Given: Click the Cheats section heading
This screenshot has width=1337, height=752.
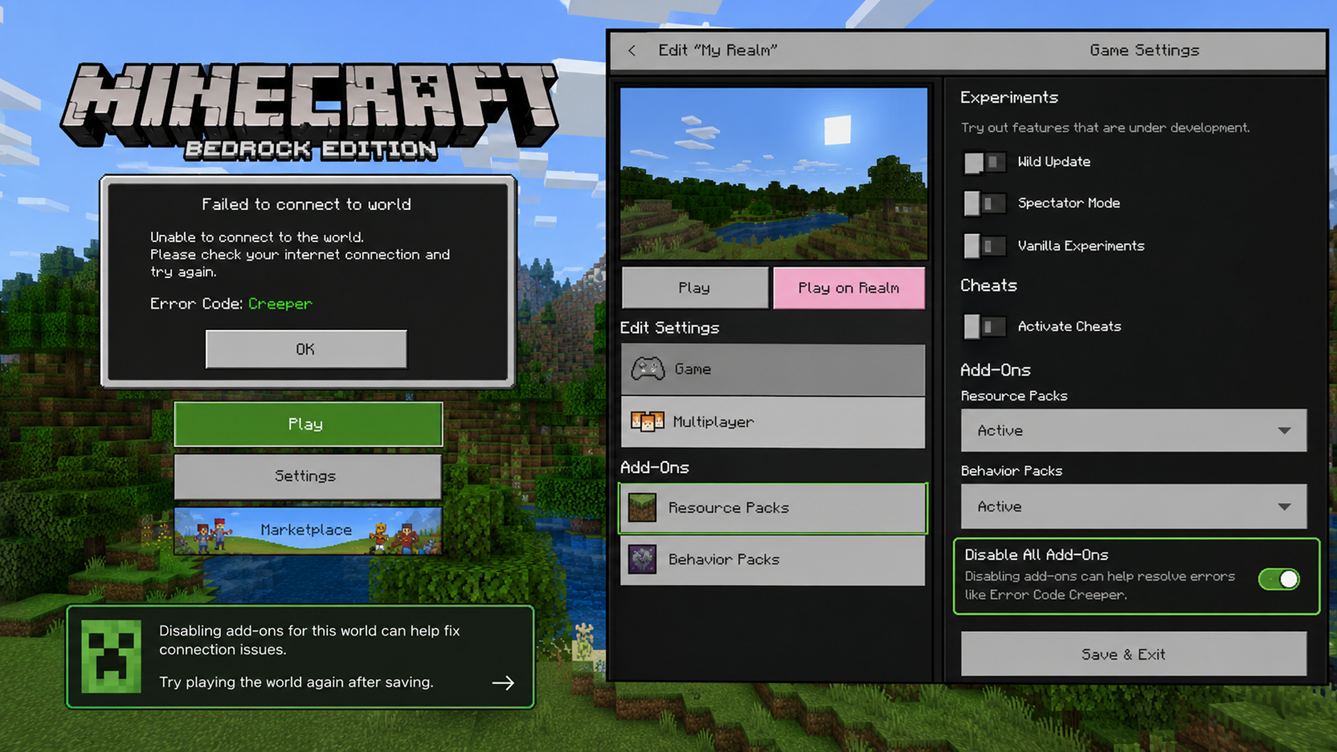Looking at the screenshot, I should pyautogui.click(x=988, y=286).
